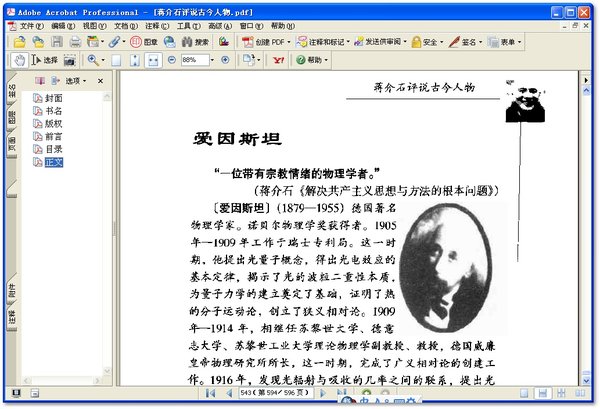The height and width of the screenshot is (409, 600).
Task: Select the 正文 bookmark
Action: tap(54, 162)
